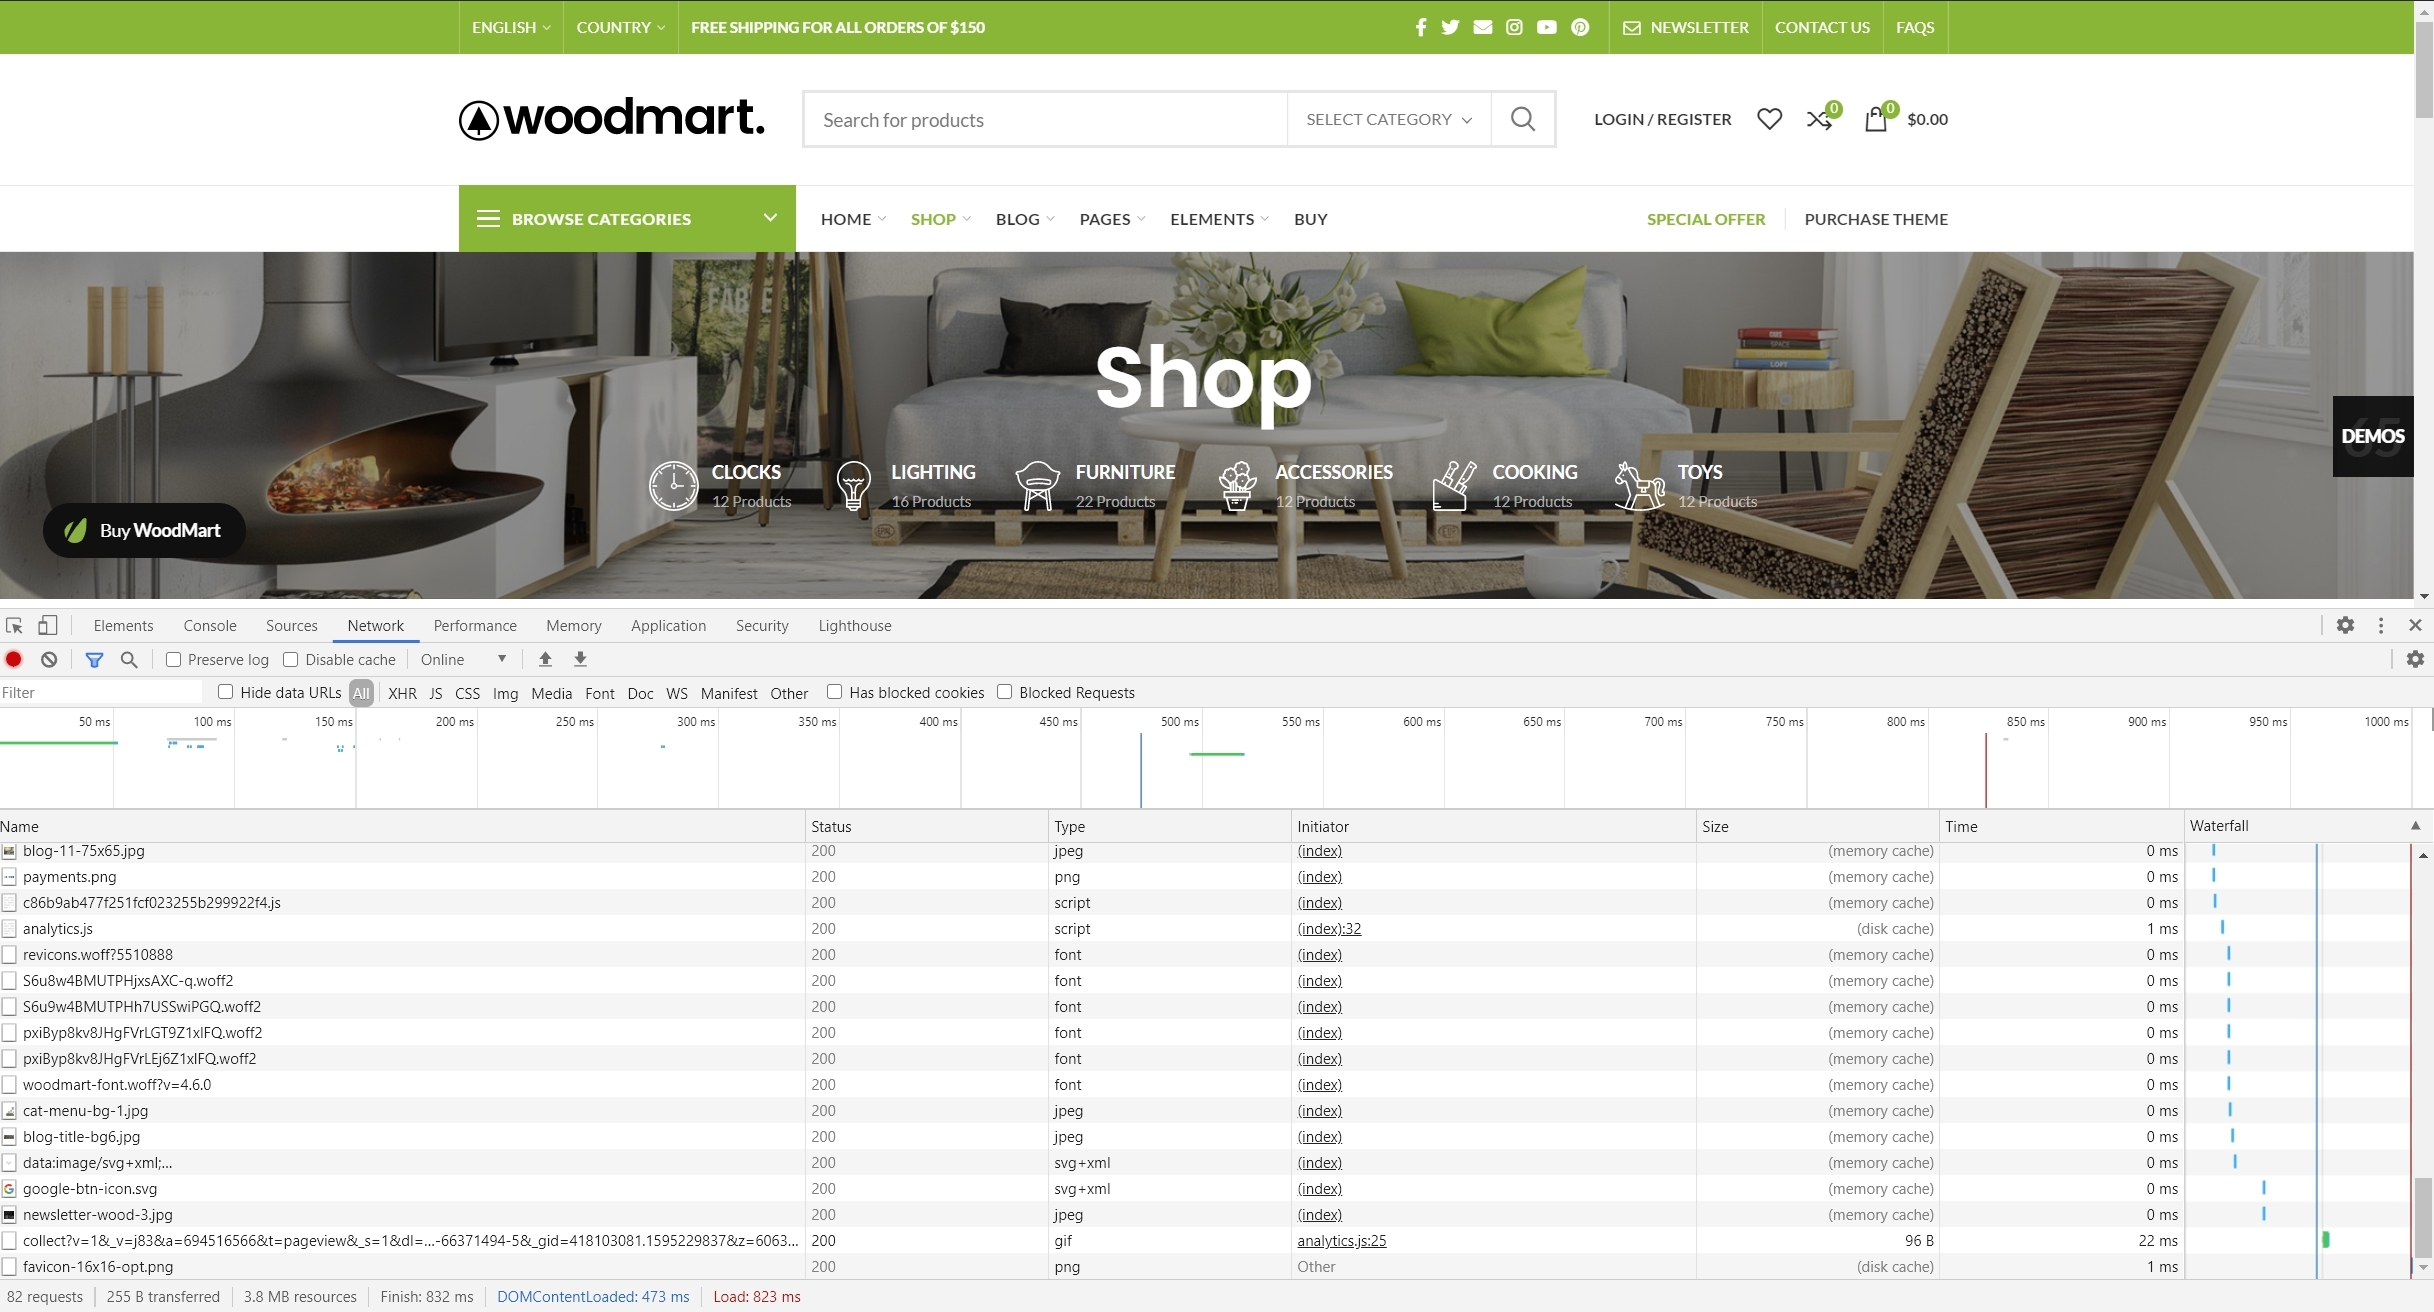This screenshot has width=2434, height=1312.
Task: Open the website wishlist heart icon
Action: click(1769, 119)
